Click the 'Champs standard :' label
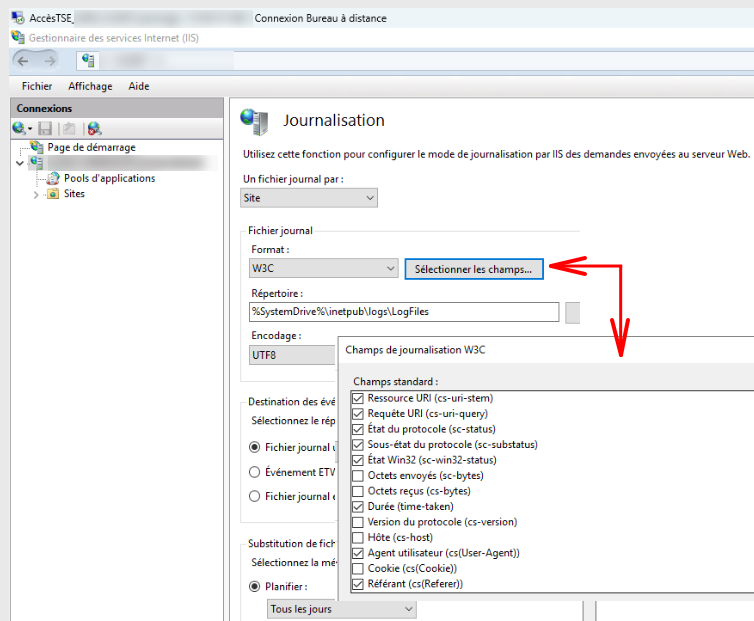 tap(395, 381)
